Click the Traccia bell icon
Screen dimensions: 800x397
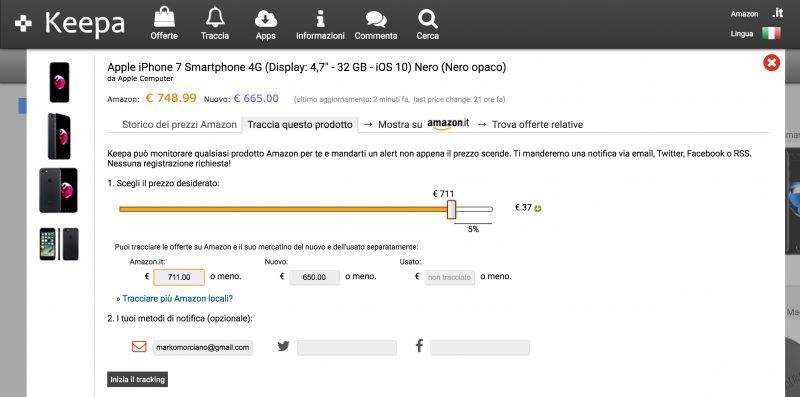[x=215, y=17]
